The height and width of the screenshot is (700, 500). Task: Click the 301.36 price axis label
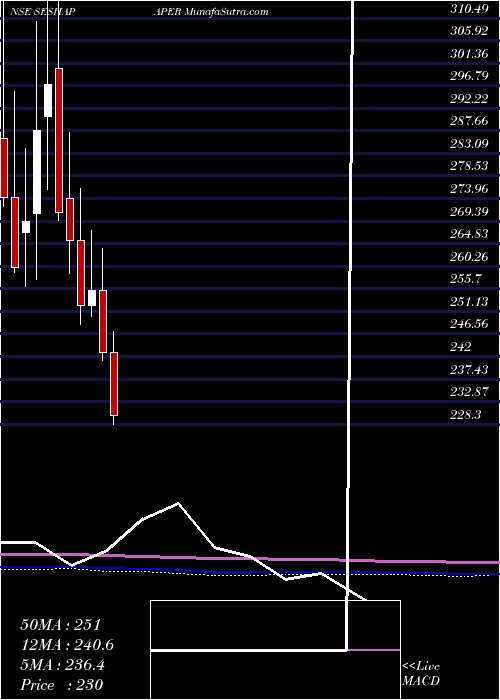coord(468,54)
